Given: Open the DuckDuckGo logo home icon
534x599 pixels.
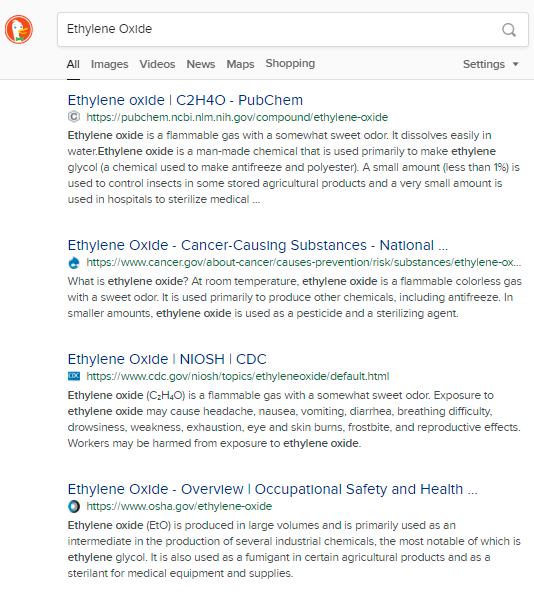Looking at the screenshot, I should (19, 29).
